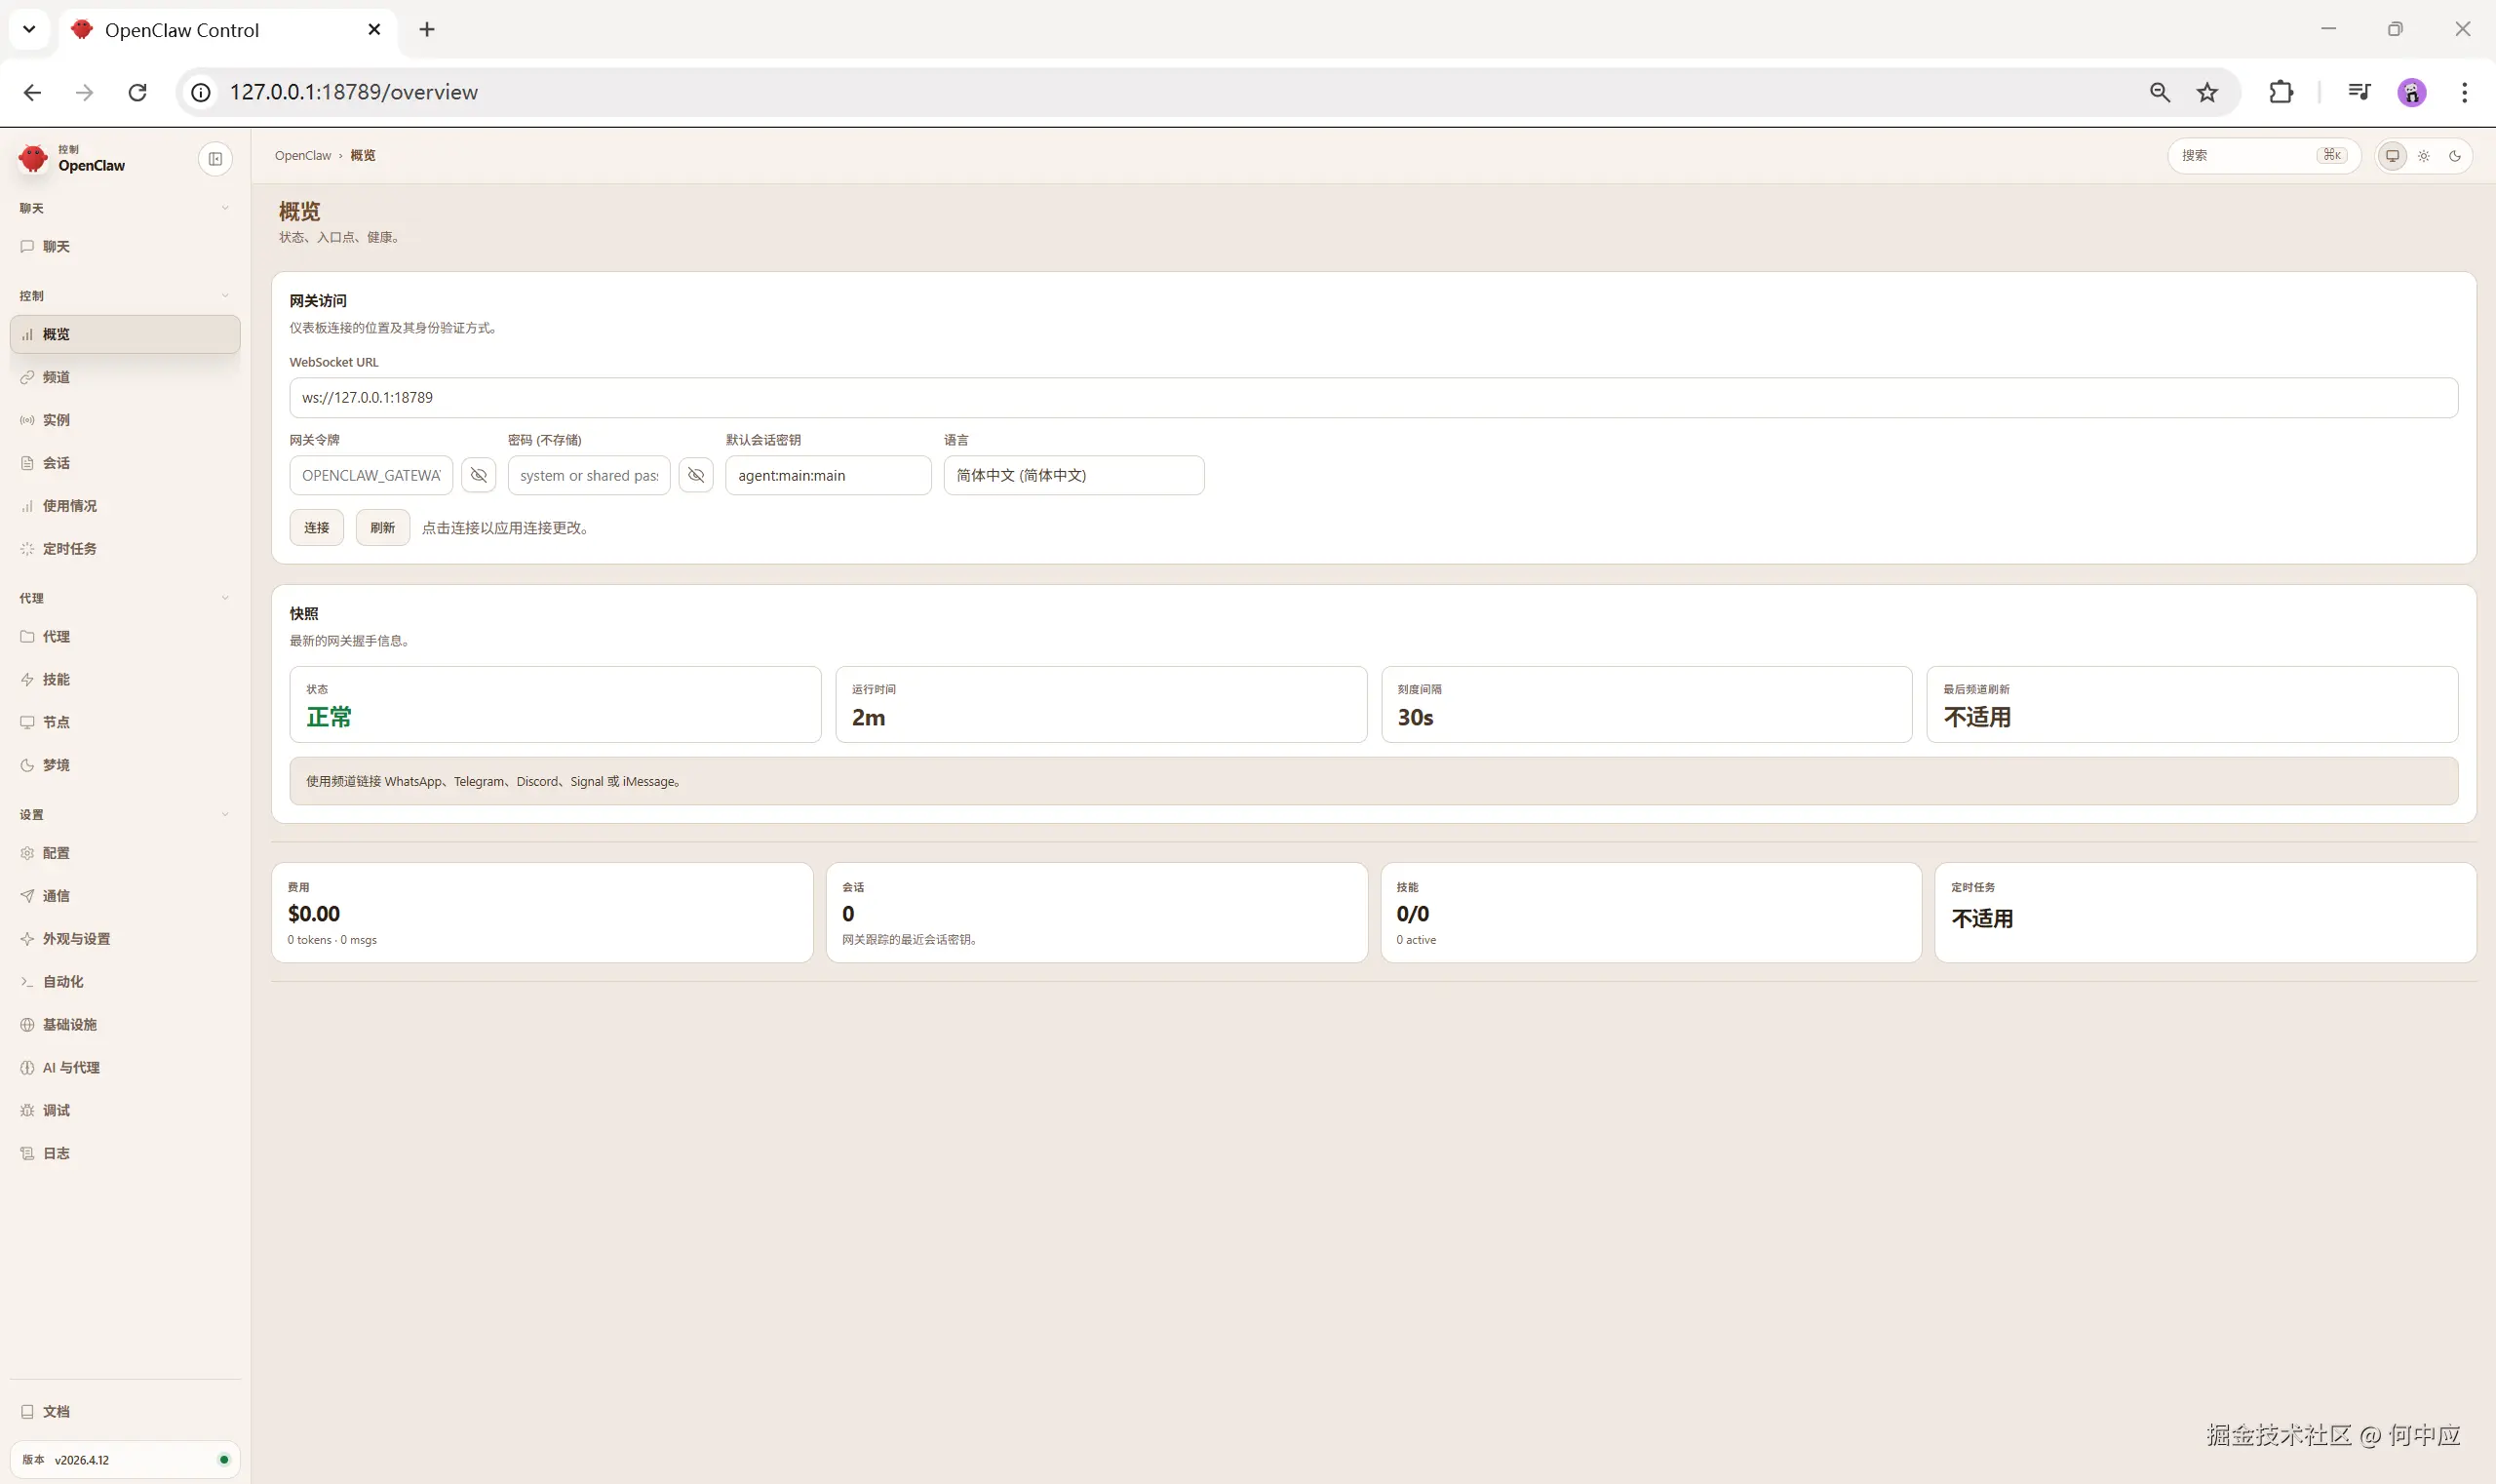Collapse the 控制 sidebar section

(225, 296)
